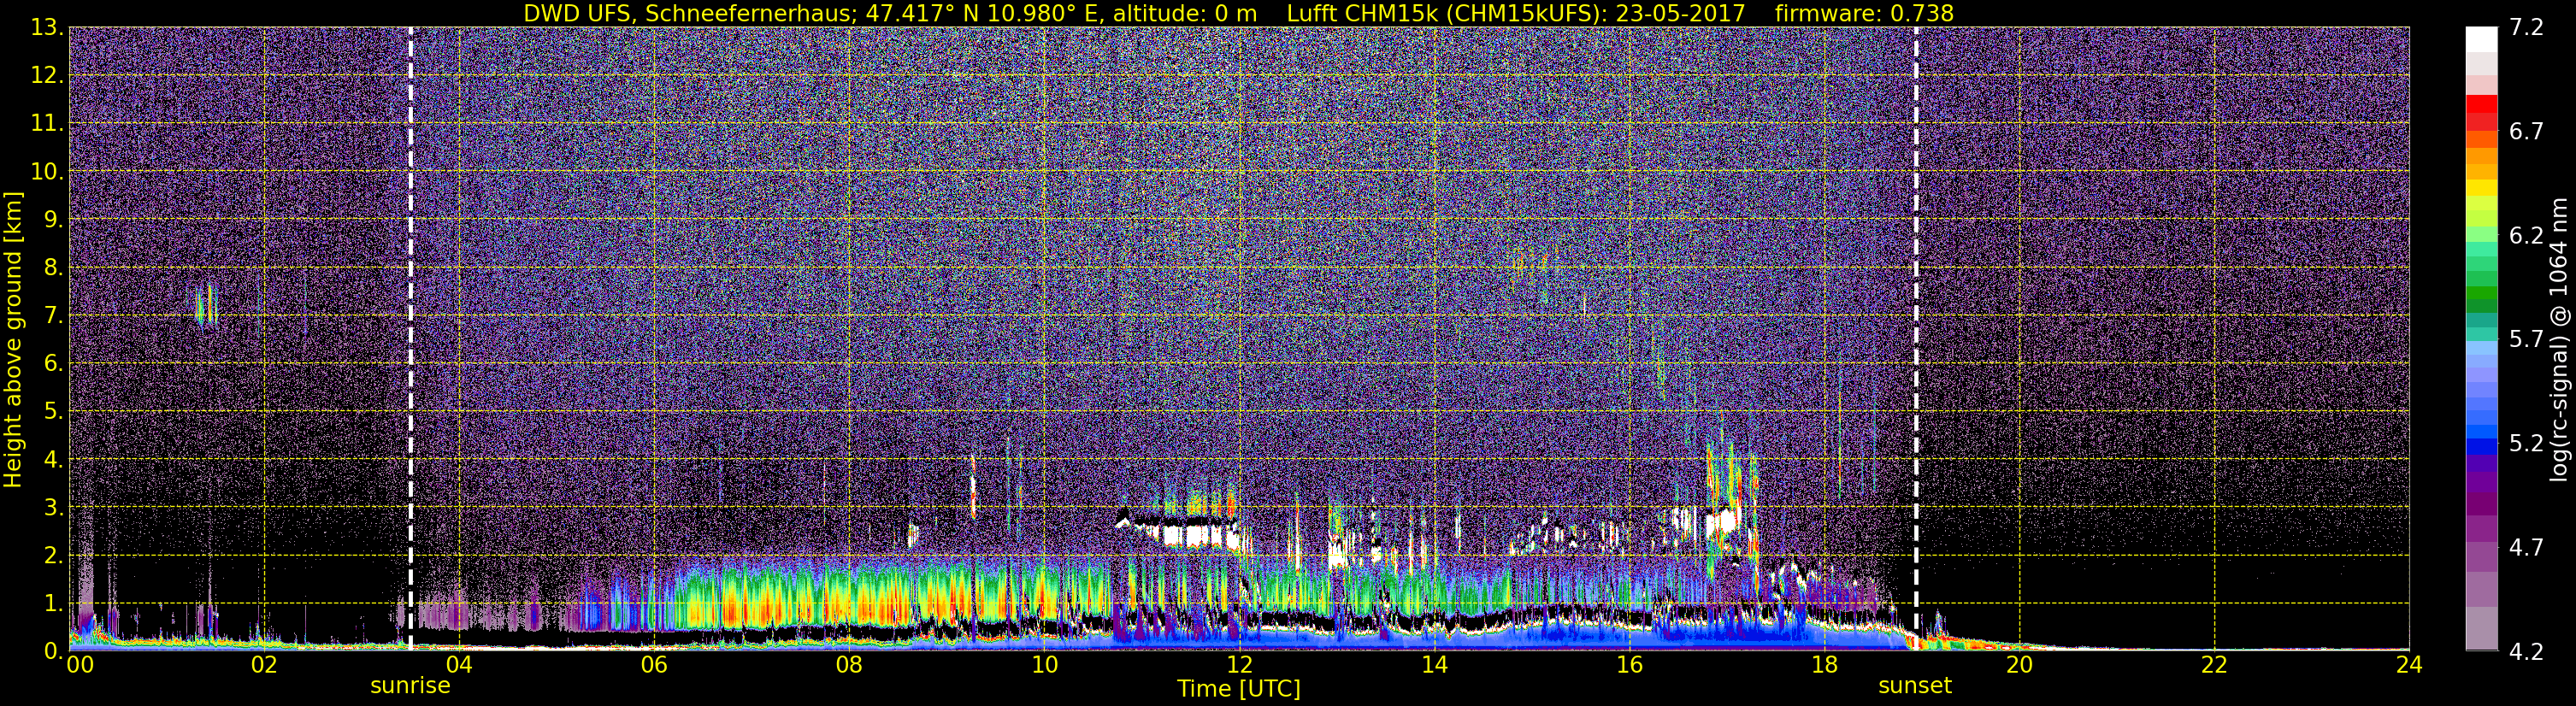The width and height of the screenshot is (2576, 706).
Task: Click the colorbar tick value "5.7"
Action: 2526,340
